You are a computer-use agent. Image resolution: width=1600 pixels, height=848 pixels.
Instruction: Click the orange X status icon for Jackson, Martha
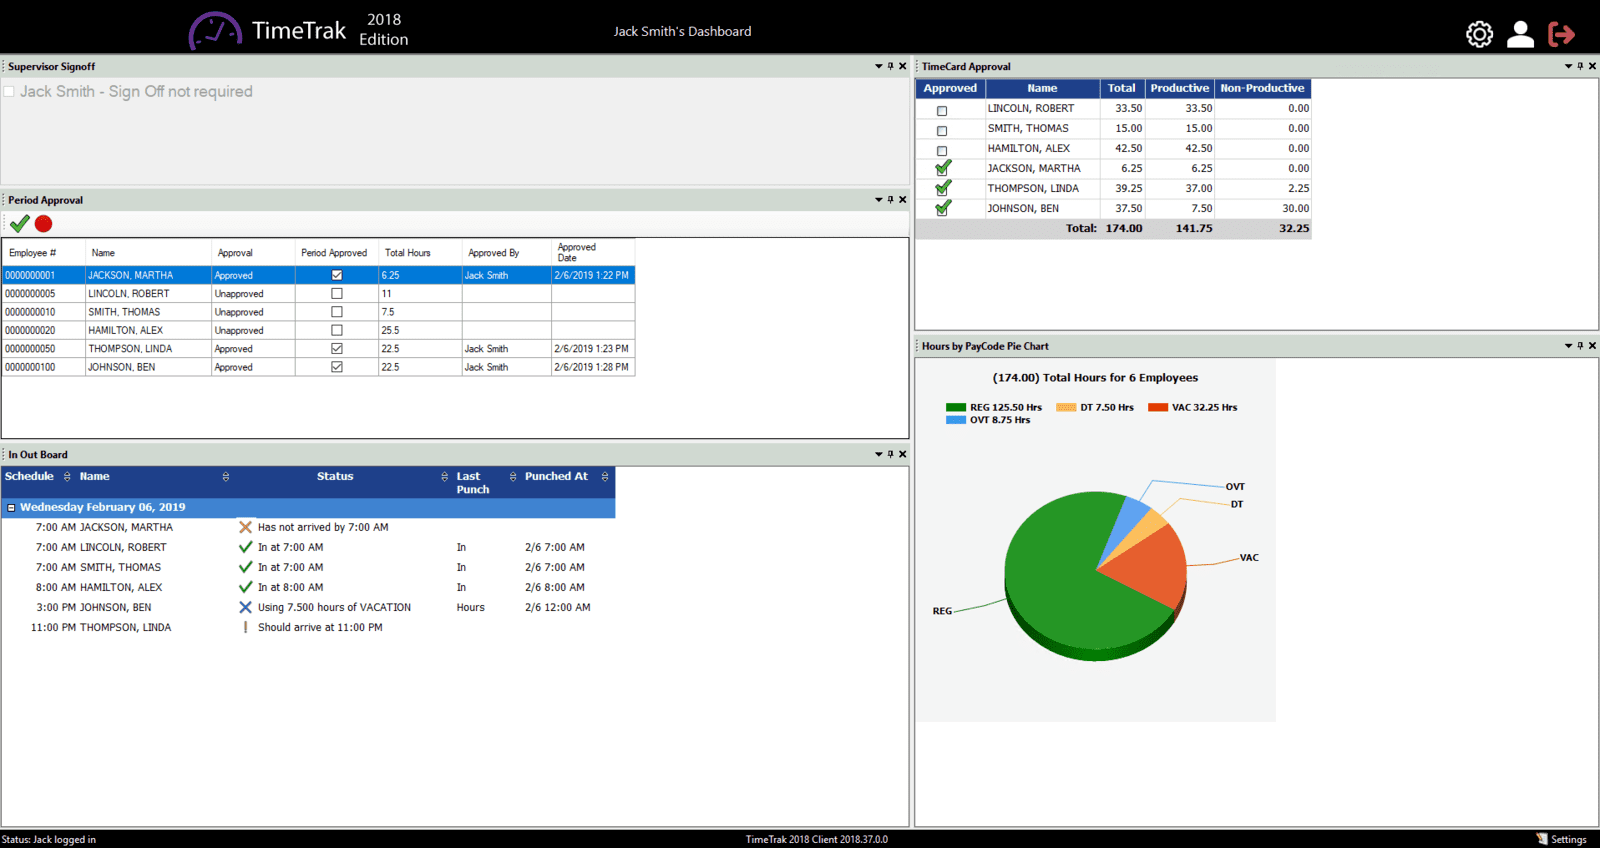(x=245, y=527)
